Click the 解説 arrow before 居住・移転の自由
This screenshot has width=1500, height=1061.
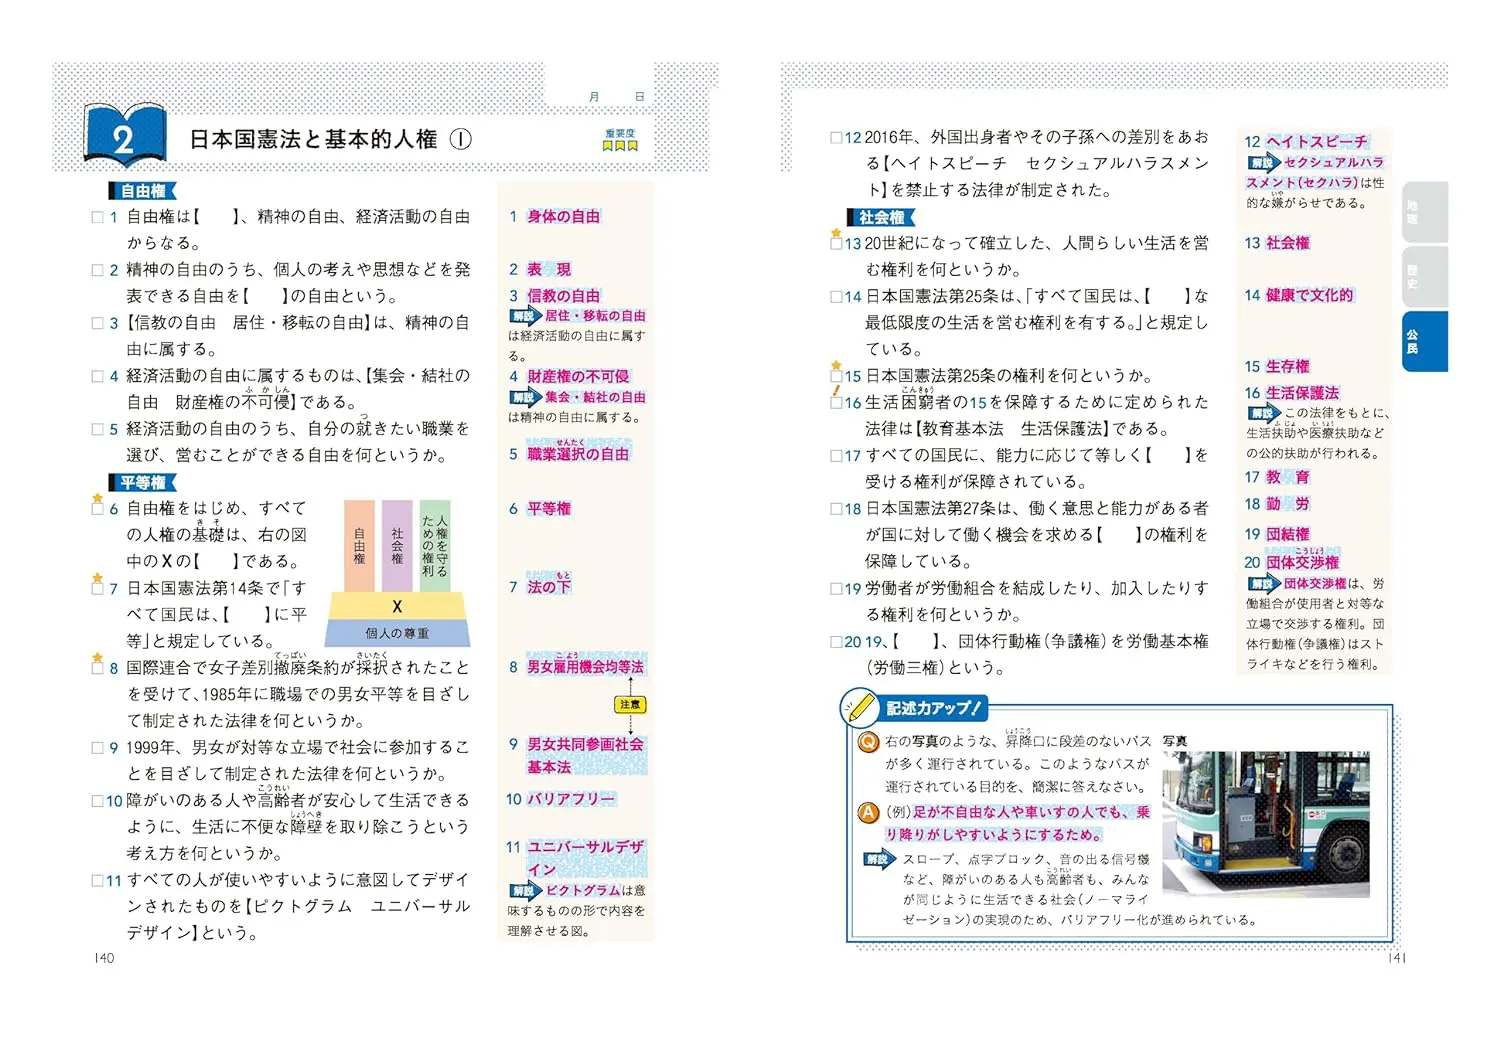524,316
